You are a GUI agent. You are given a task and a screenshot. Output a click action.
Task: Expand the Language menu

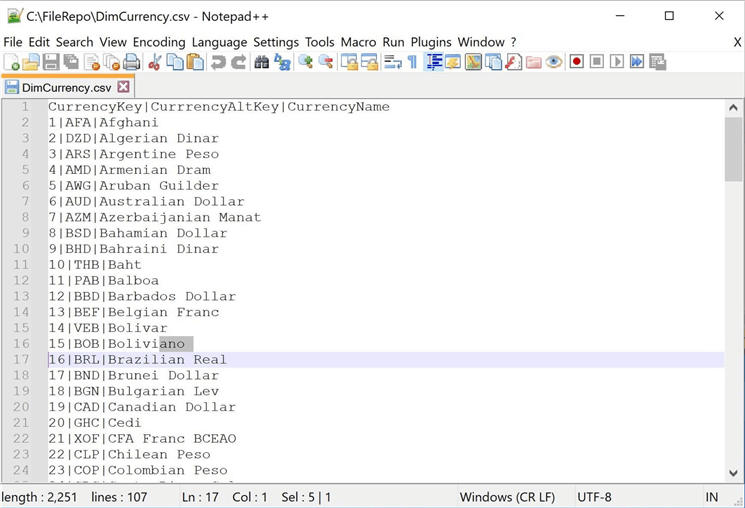tap(219, 42)
